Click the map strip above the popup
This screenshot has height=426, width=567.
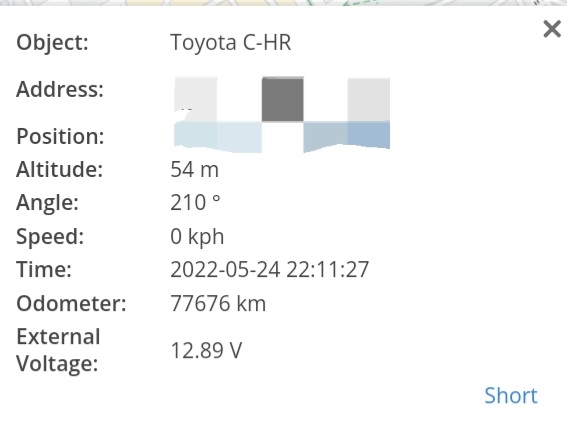(x=284, y=3)
